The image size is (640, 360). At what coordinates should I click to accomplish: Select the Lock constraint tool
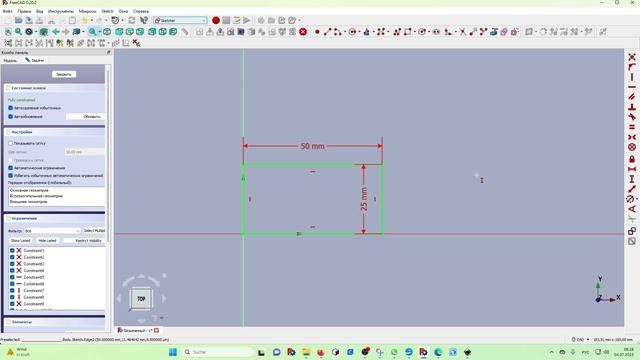click(x=632, y=159)
